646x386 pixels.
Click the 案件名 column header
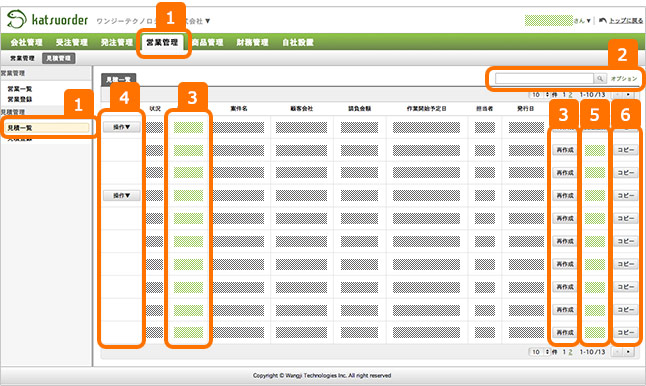click(x=239, y=108)
